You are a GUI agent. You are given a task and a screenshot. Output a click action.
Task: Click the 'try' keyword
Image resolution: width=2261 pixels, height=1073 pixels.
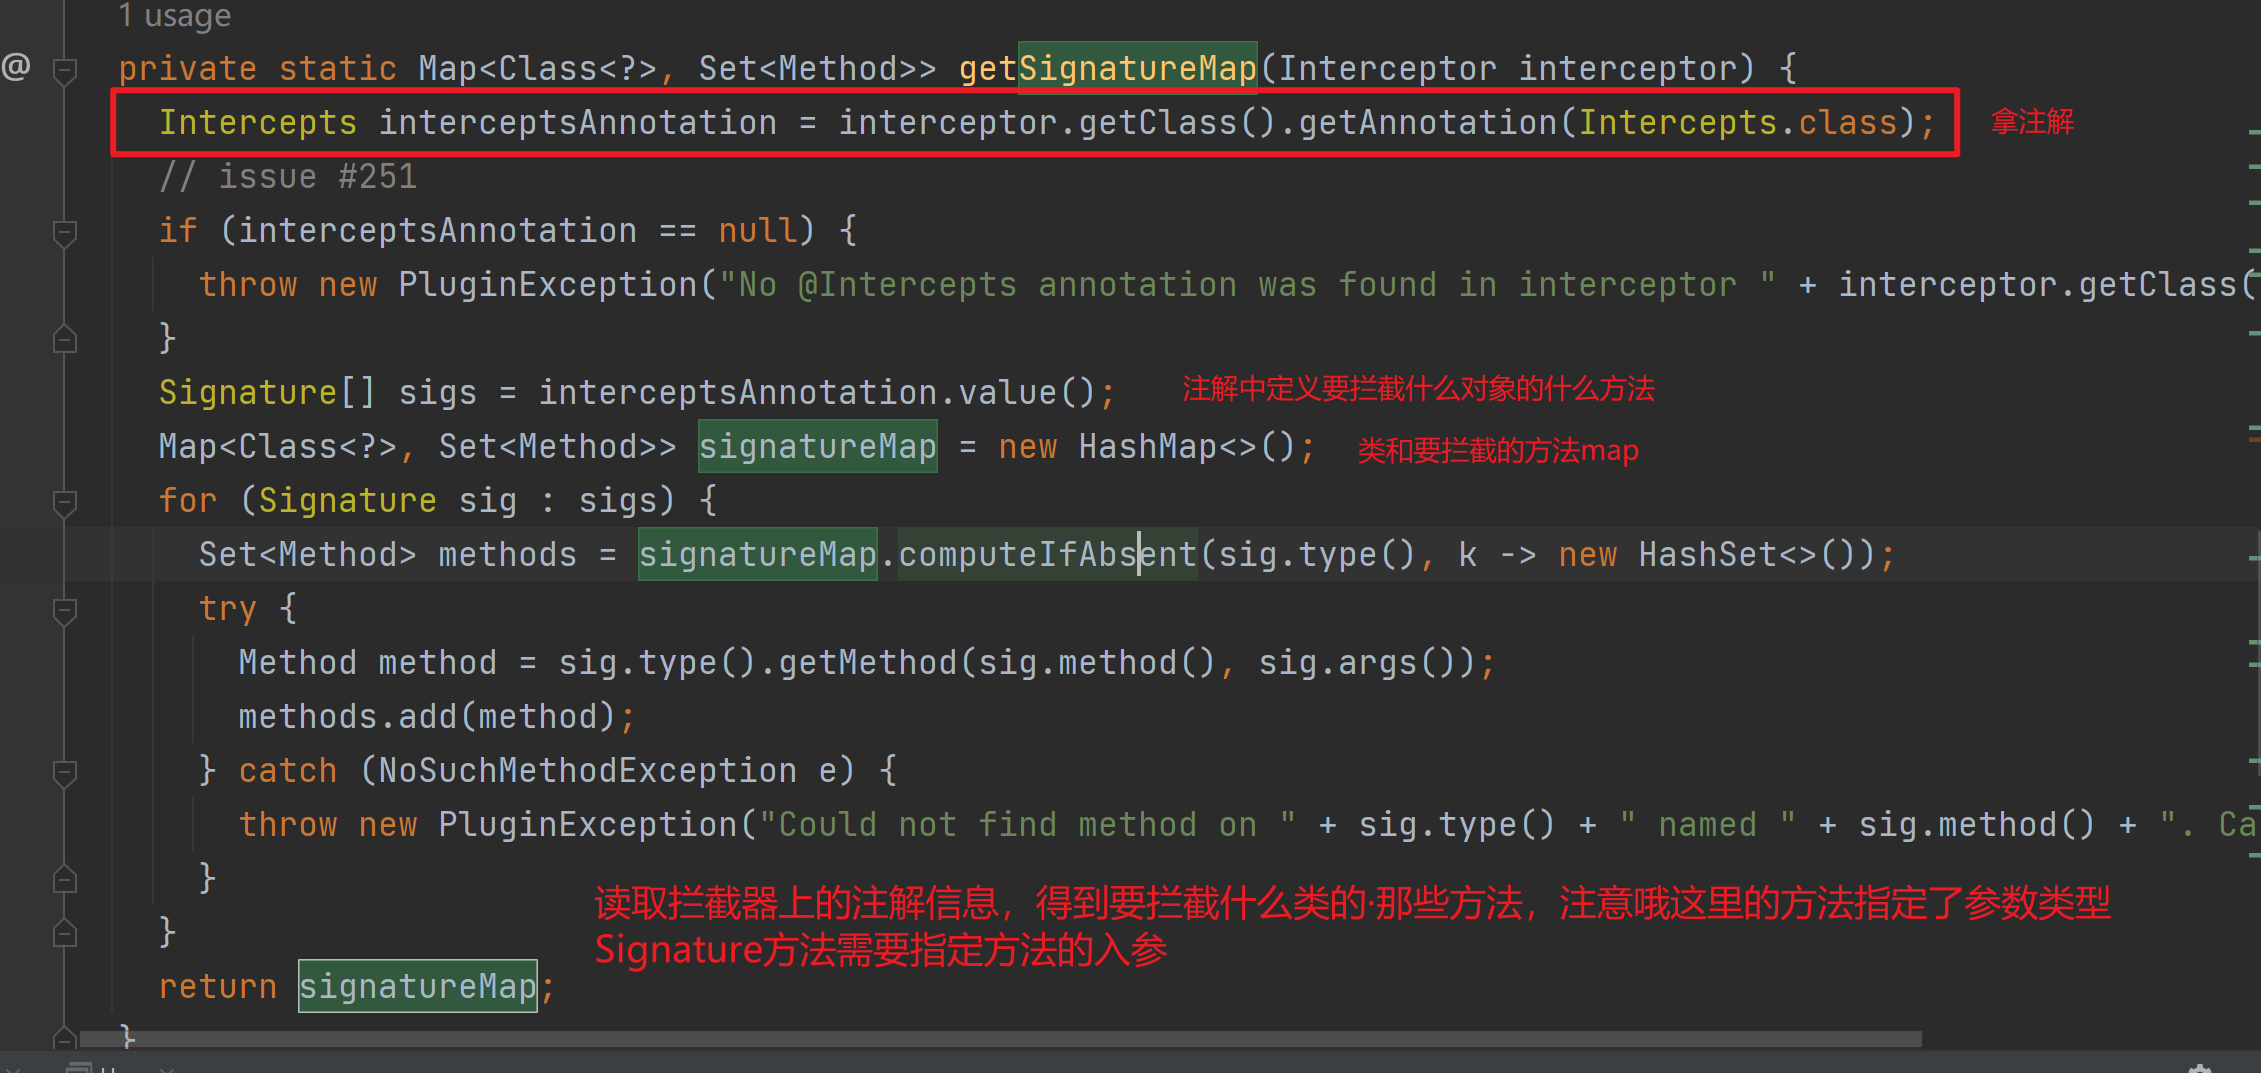click(227, 608)
